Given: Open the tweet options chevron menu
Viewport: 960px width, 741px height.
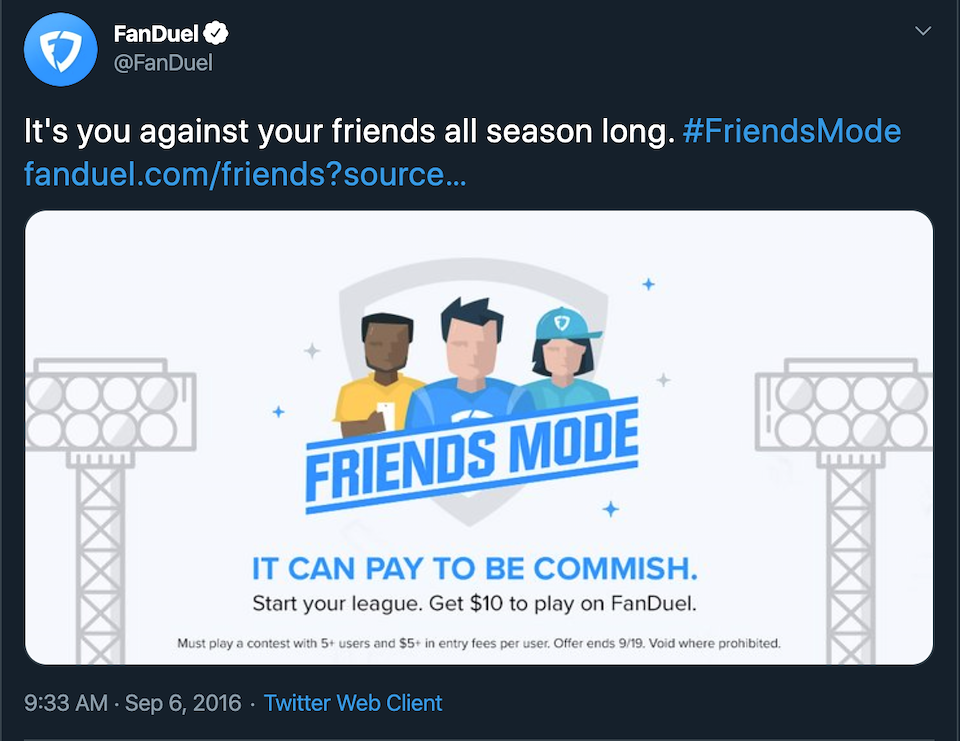Looking at the screenshot, I should [924, 32].
